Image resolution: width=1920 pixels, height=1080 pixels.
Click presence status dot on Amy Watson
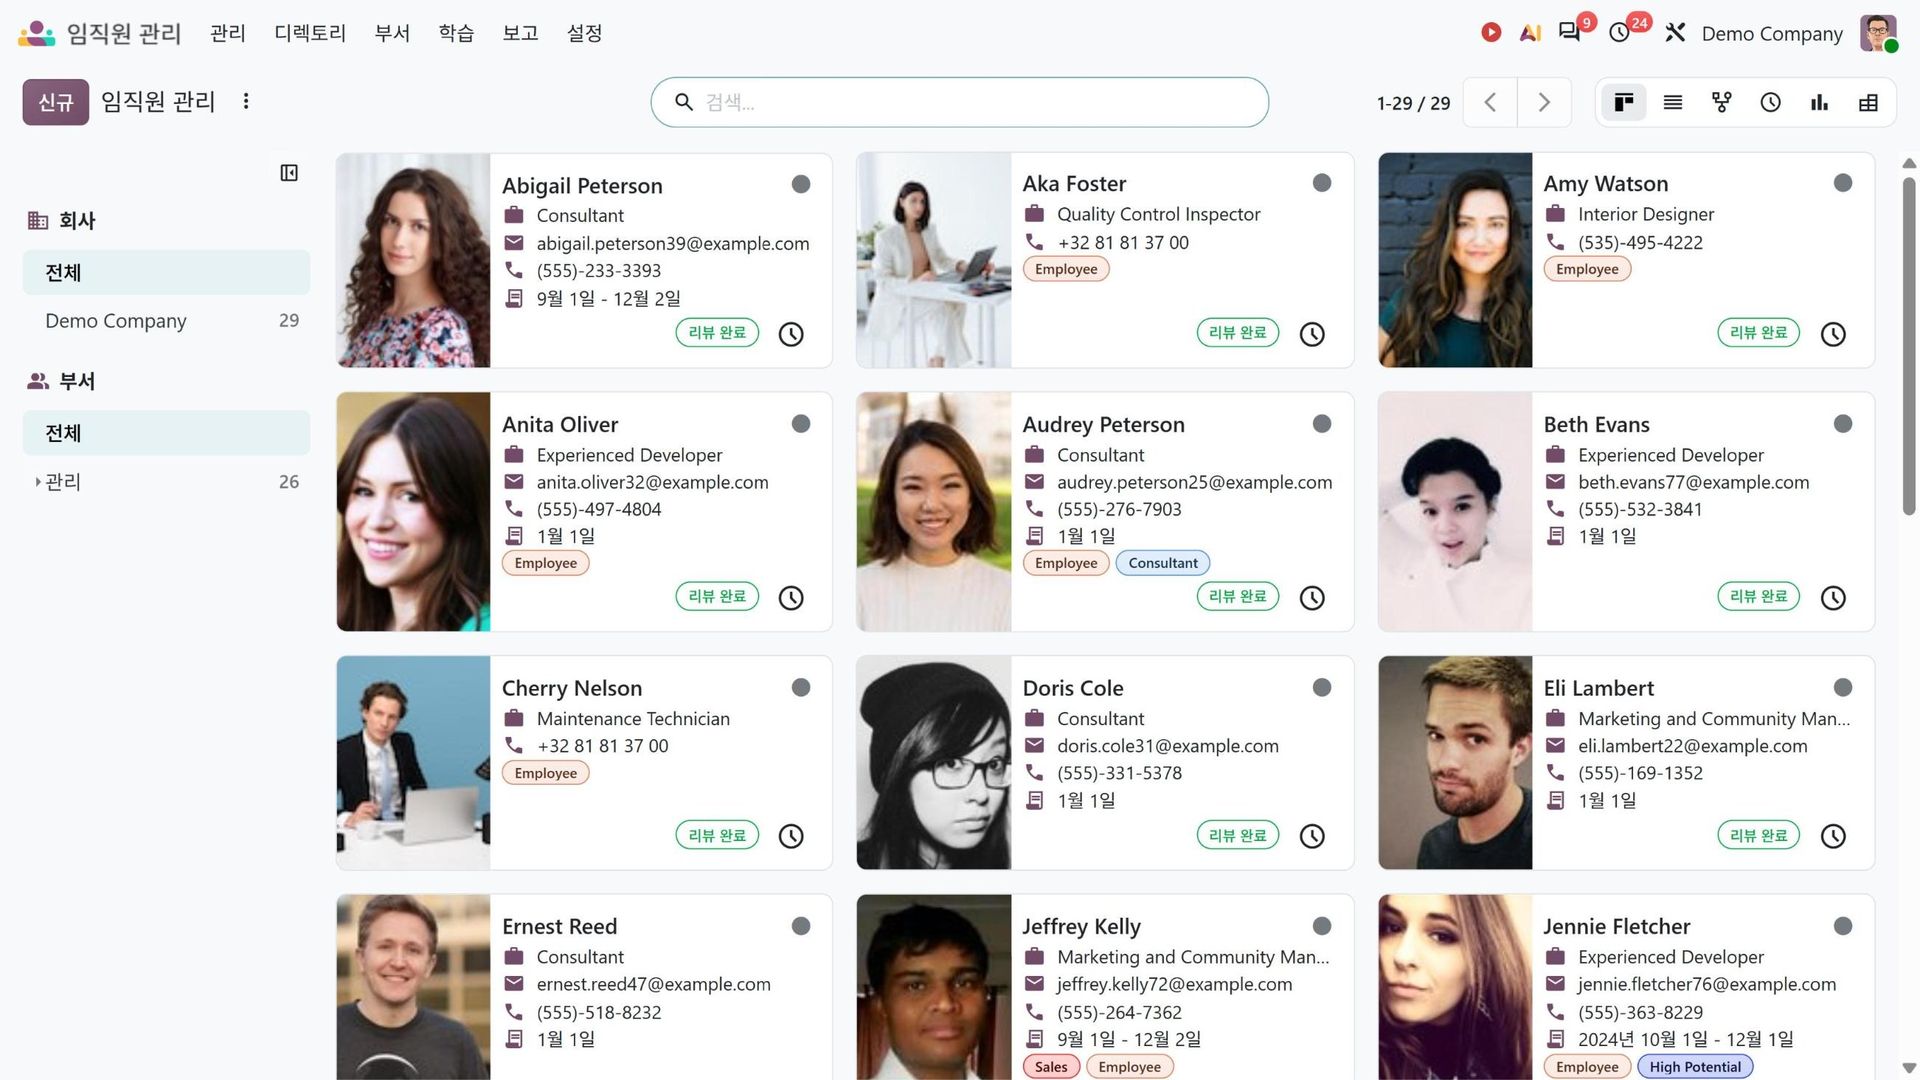click(x=1843, y=183)
